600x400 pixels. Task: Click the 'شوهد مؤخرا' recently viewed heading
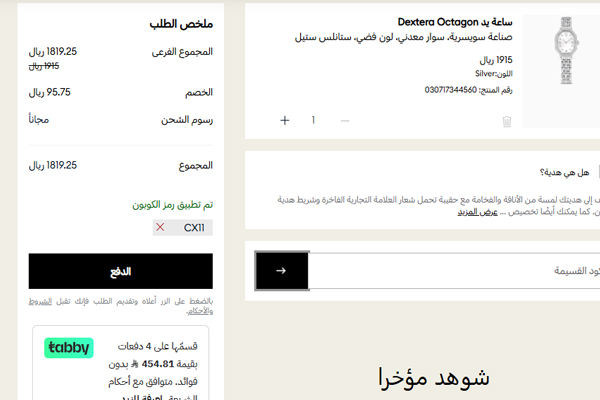click(x=434, y=377)
